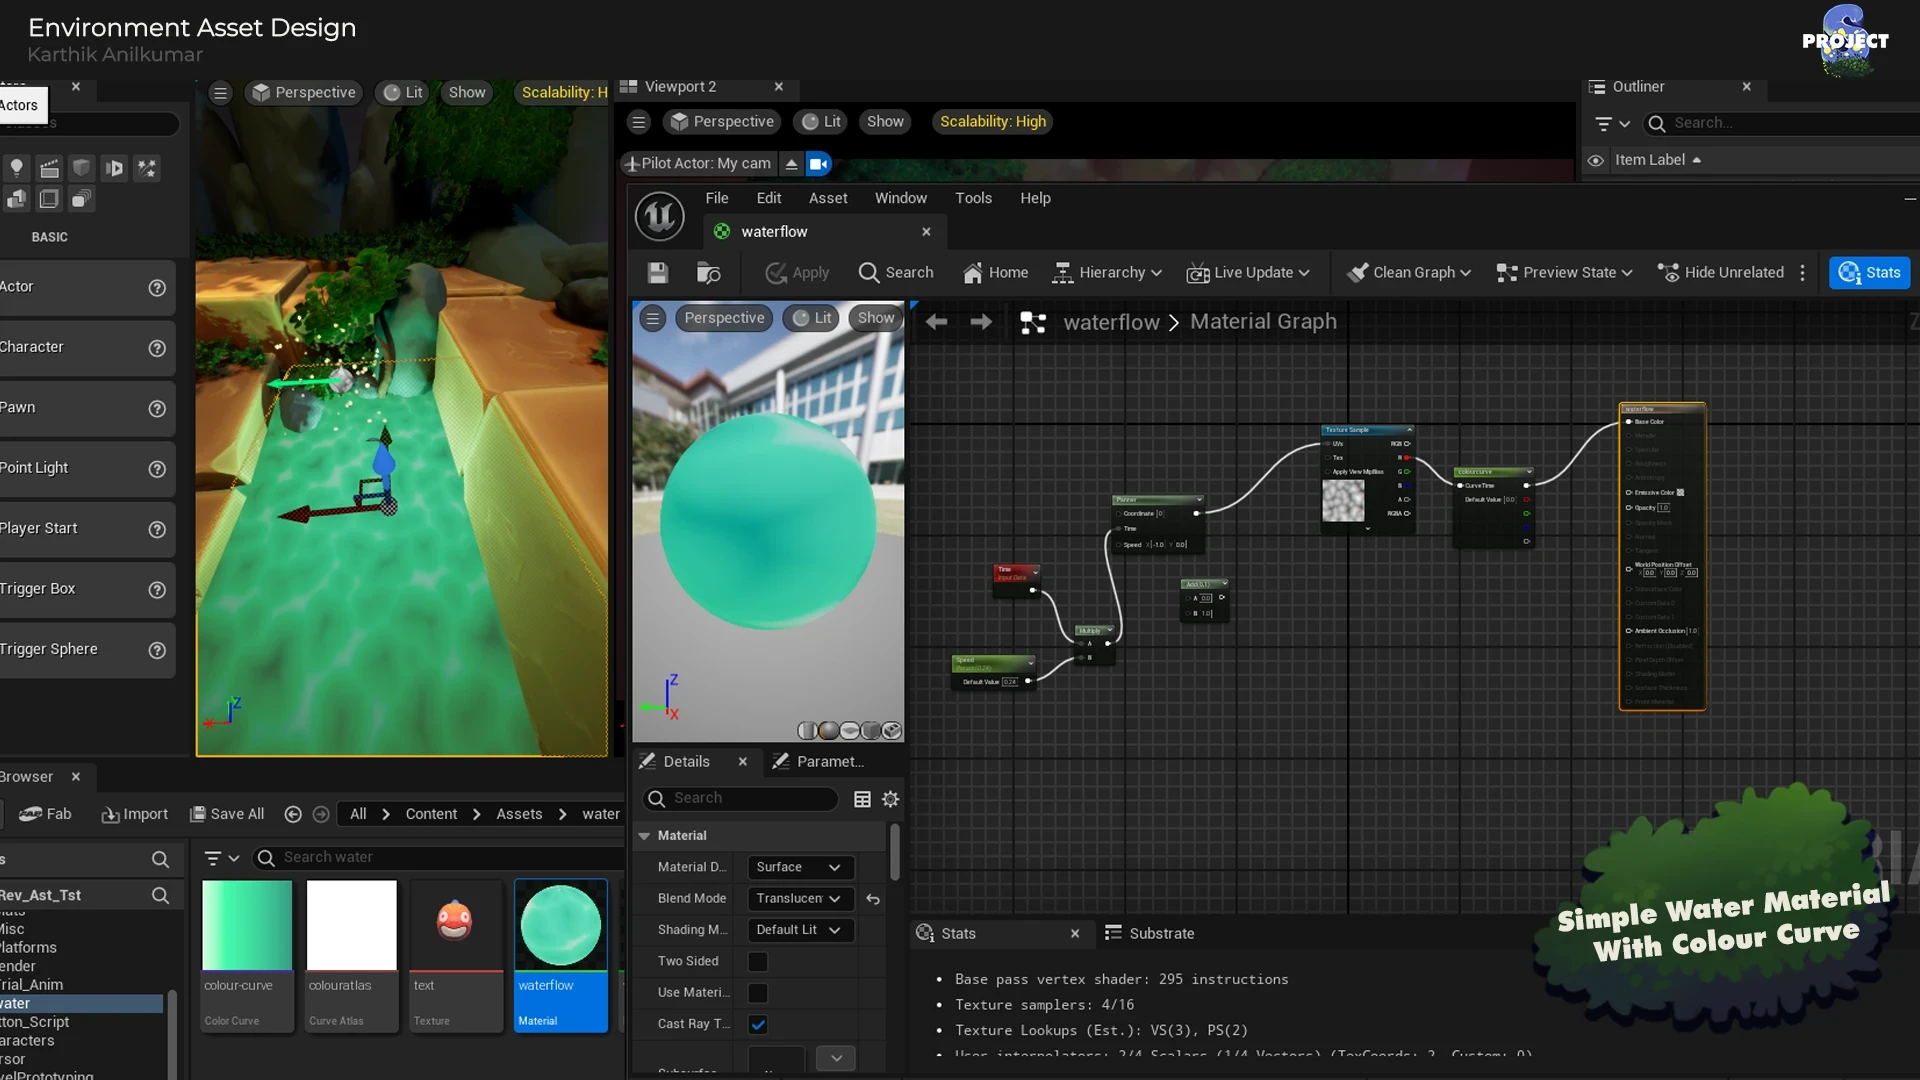Click the Home toolbar icon
Viewport: 1920px width, 1080px height.
995,272
